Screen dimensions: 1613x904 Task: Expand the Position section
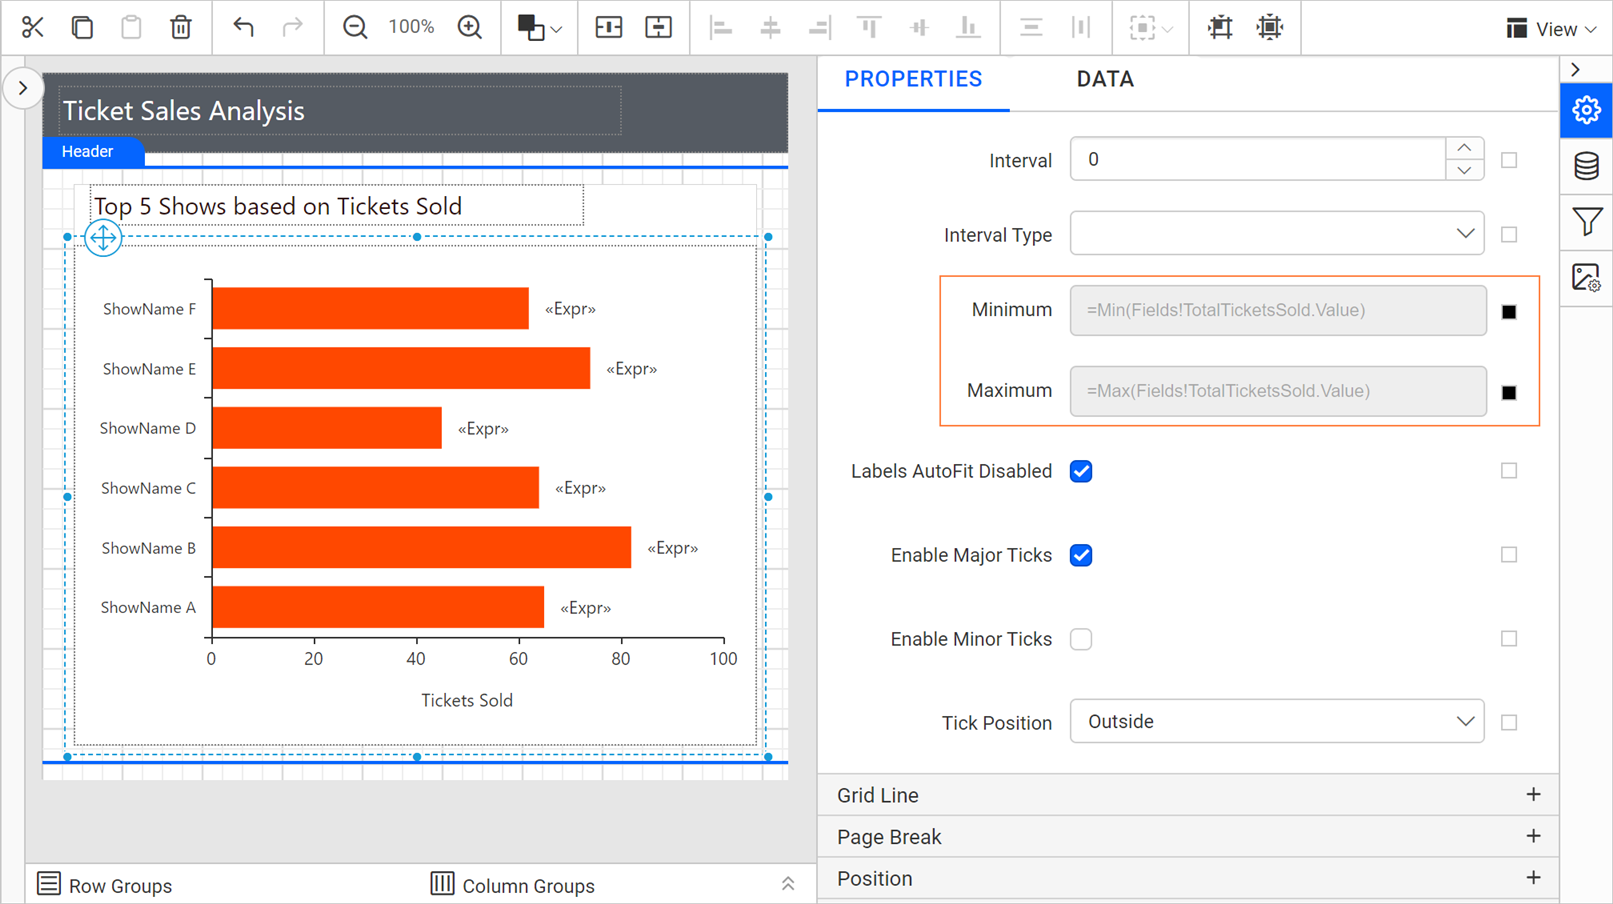coord(1188,879)
